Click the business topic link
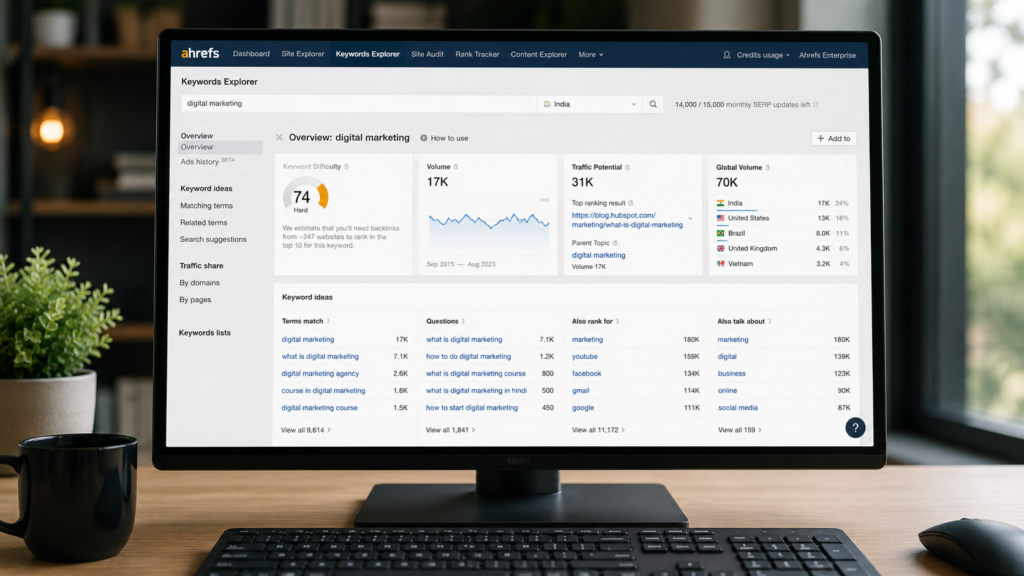The width and height of the screenshot is (1024, 576). click(x=731, y=374)
